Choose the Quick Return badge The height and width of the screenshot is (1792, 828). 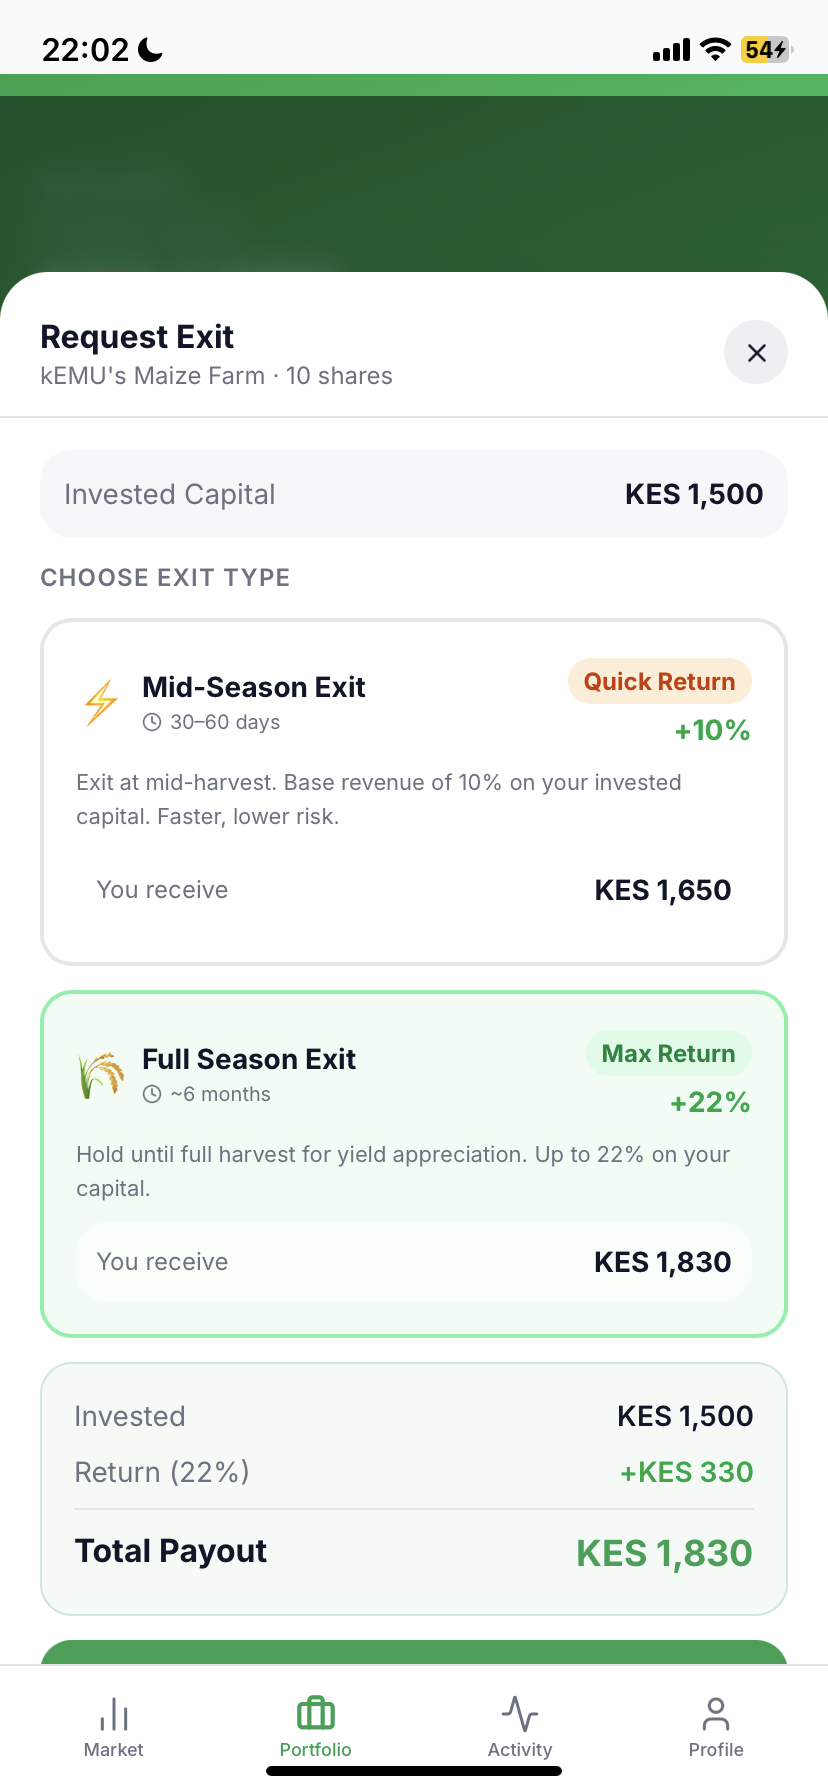tap(660, 681)
